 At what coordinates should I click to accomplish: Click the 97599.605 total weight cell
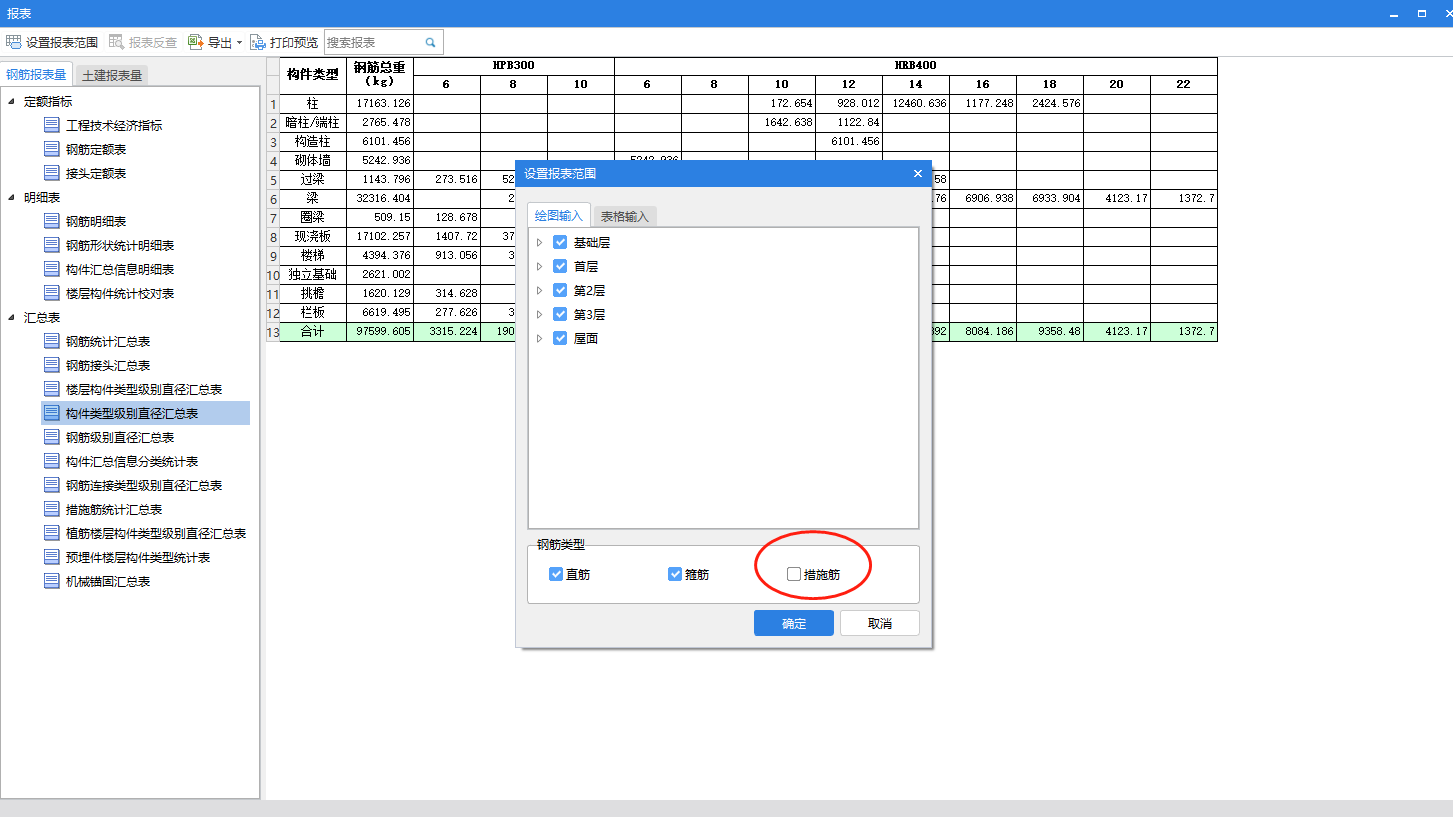tap(380, 331)
